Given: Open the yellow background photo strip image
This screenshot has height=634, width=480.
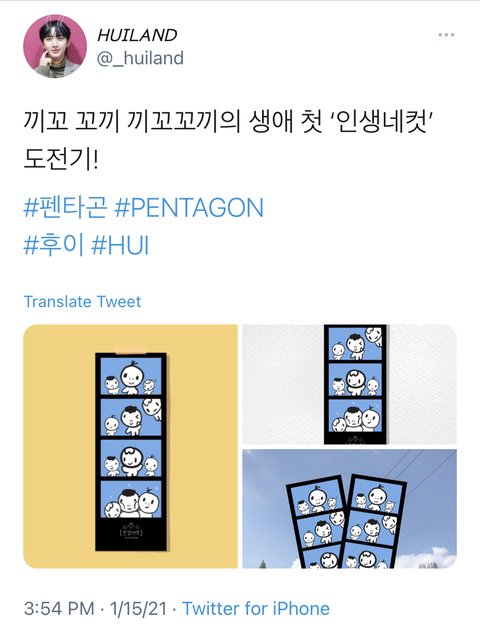Looking at the screenshot, I should click(x=130, y=446).
